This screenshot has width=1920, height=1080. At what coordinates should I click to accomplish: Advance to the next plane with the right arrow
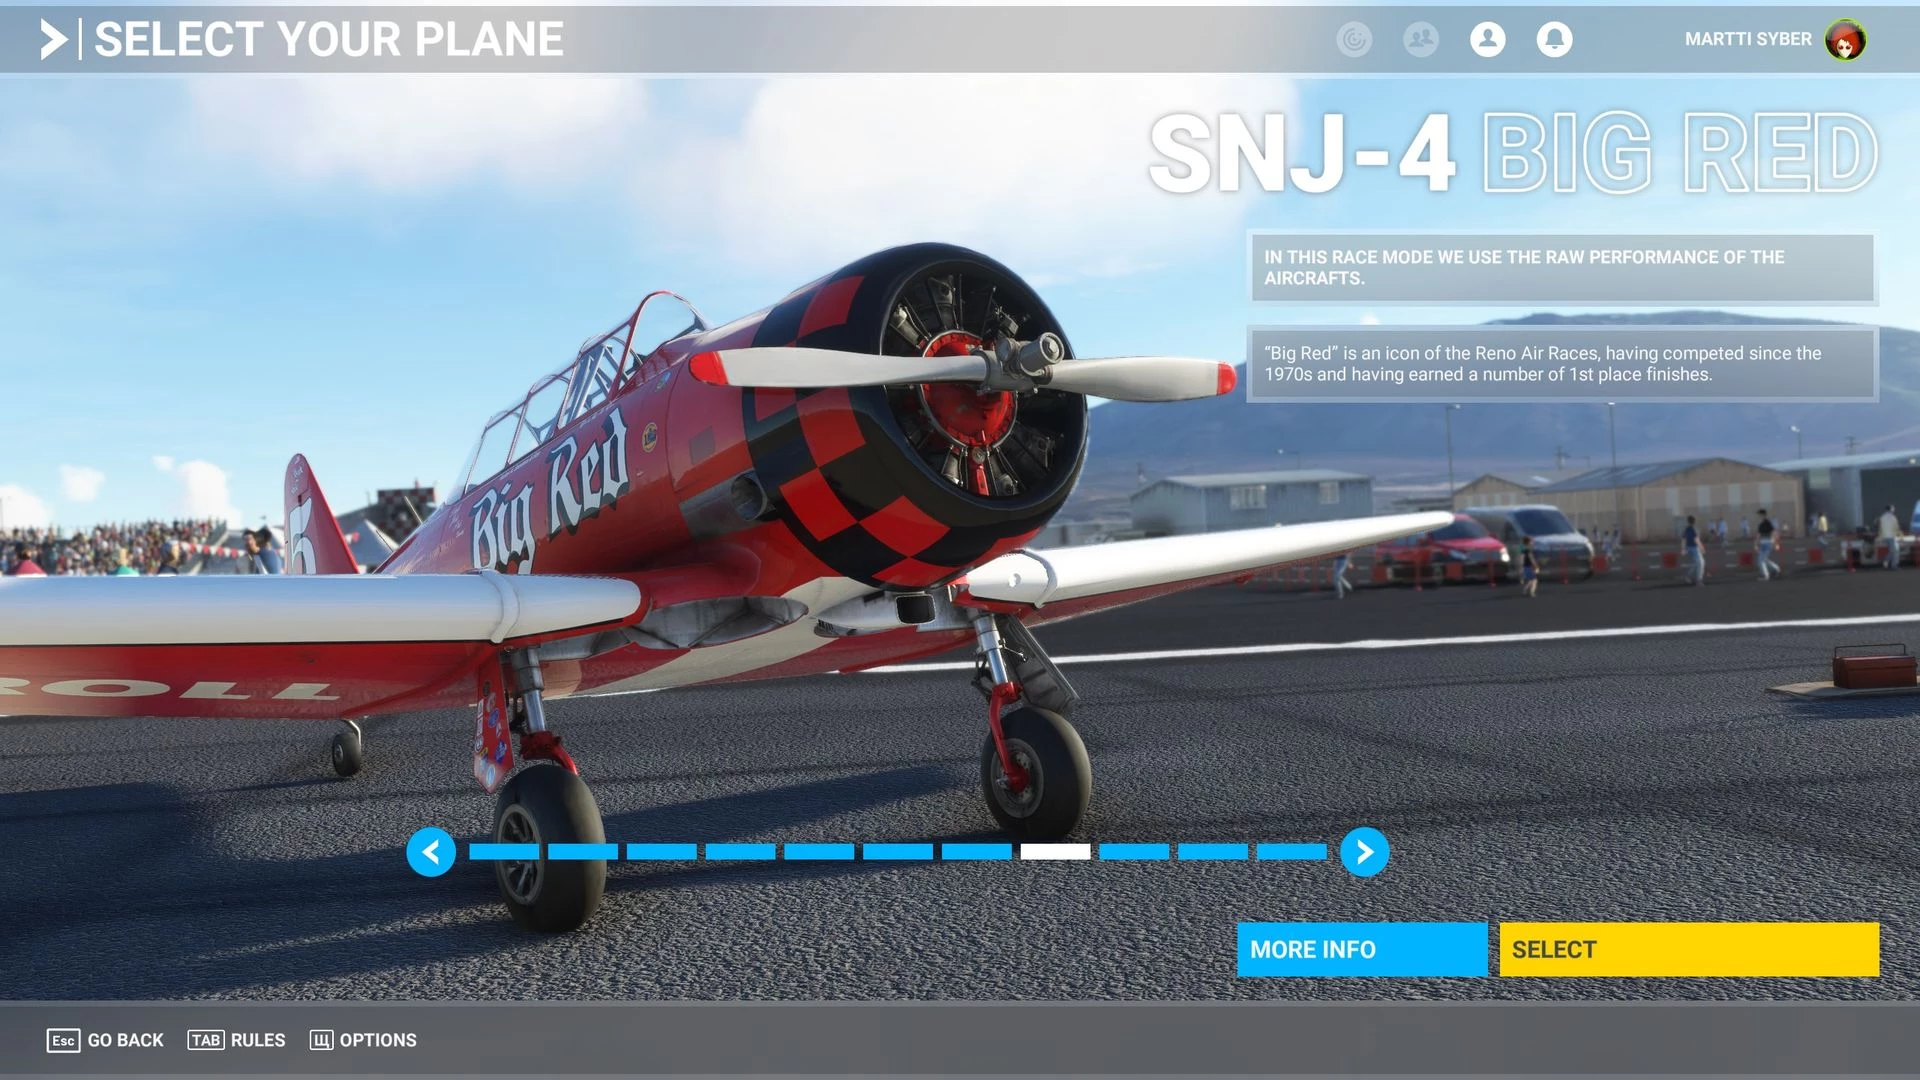click(1365, 852)
